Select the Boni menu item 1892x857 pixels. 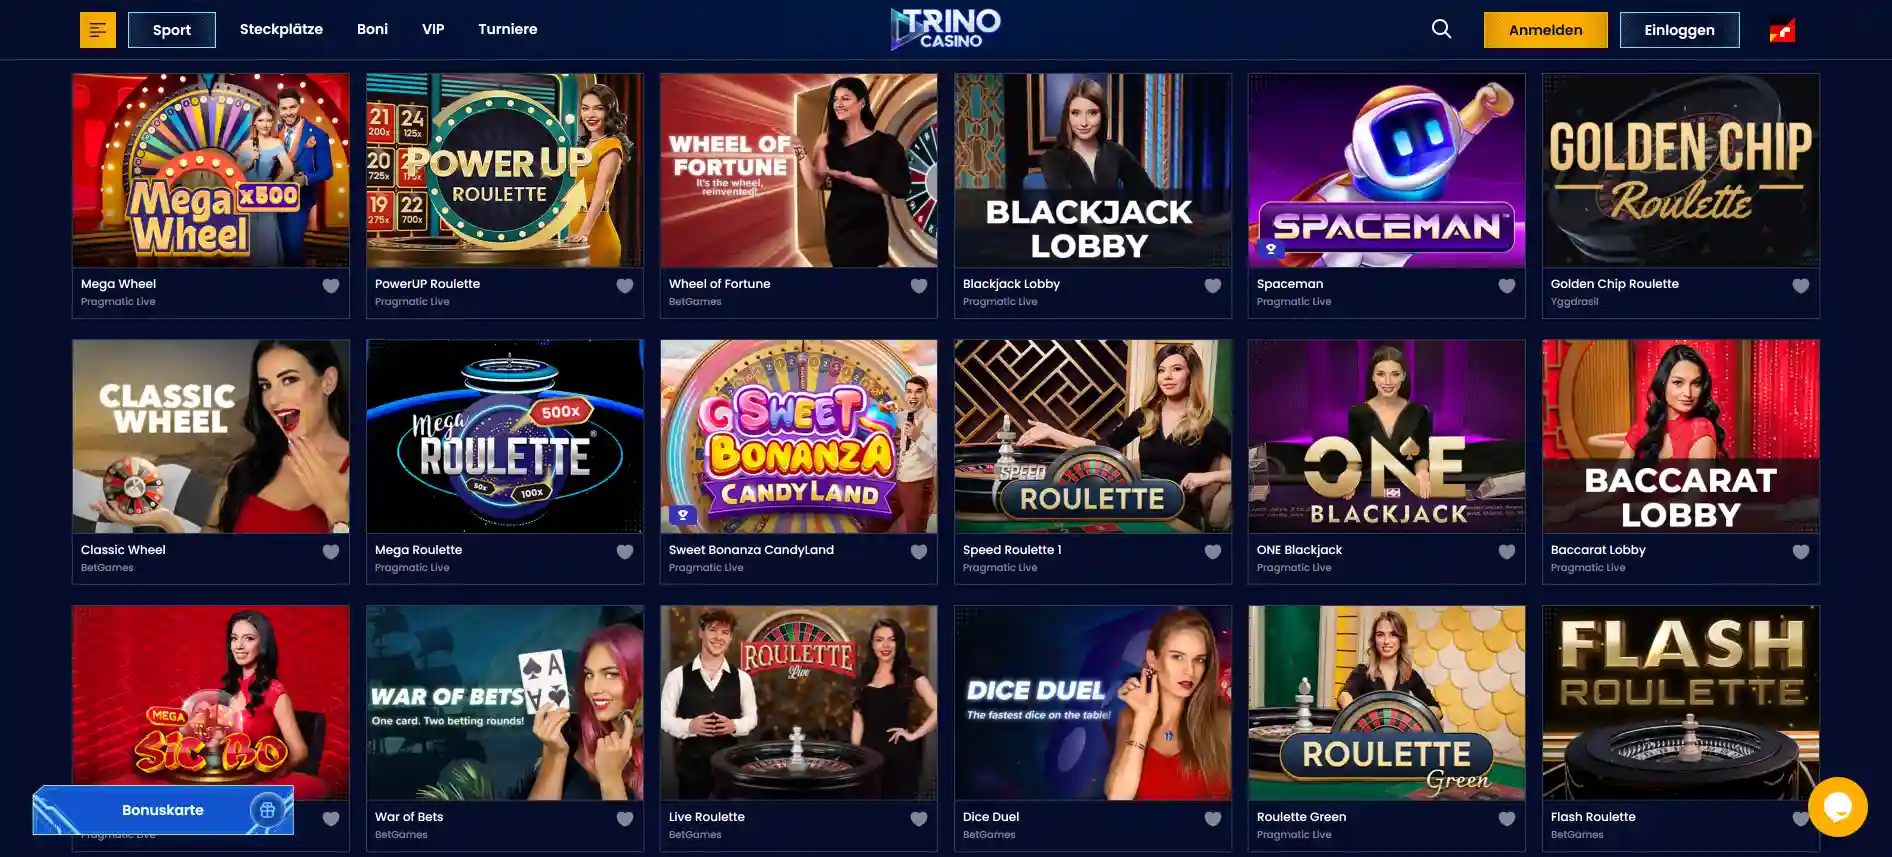pyautogui.click(x=372, y=29)
